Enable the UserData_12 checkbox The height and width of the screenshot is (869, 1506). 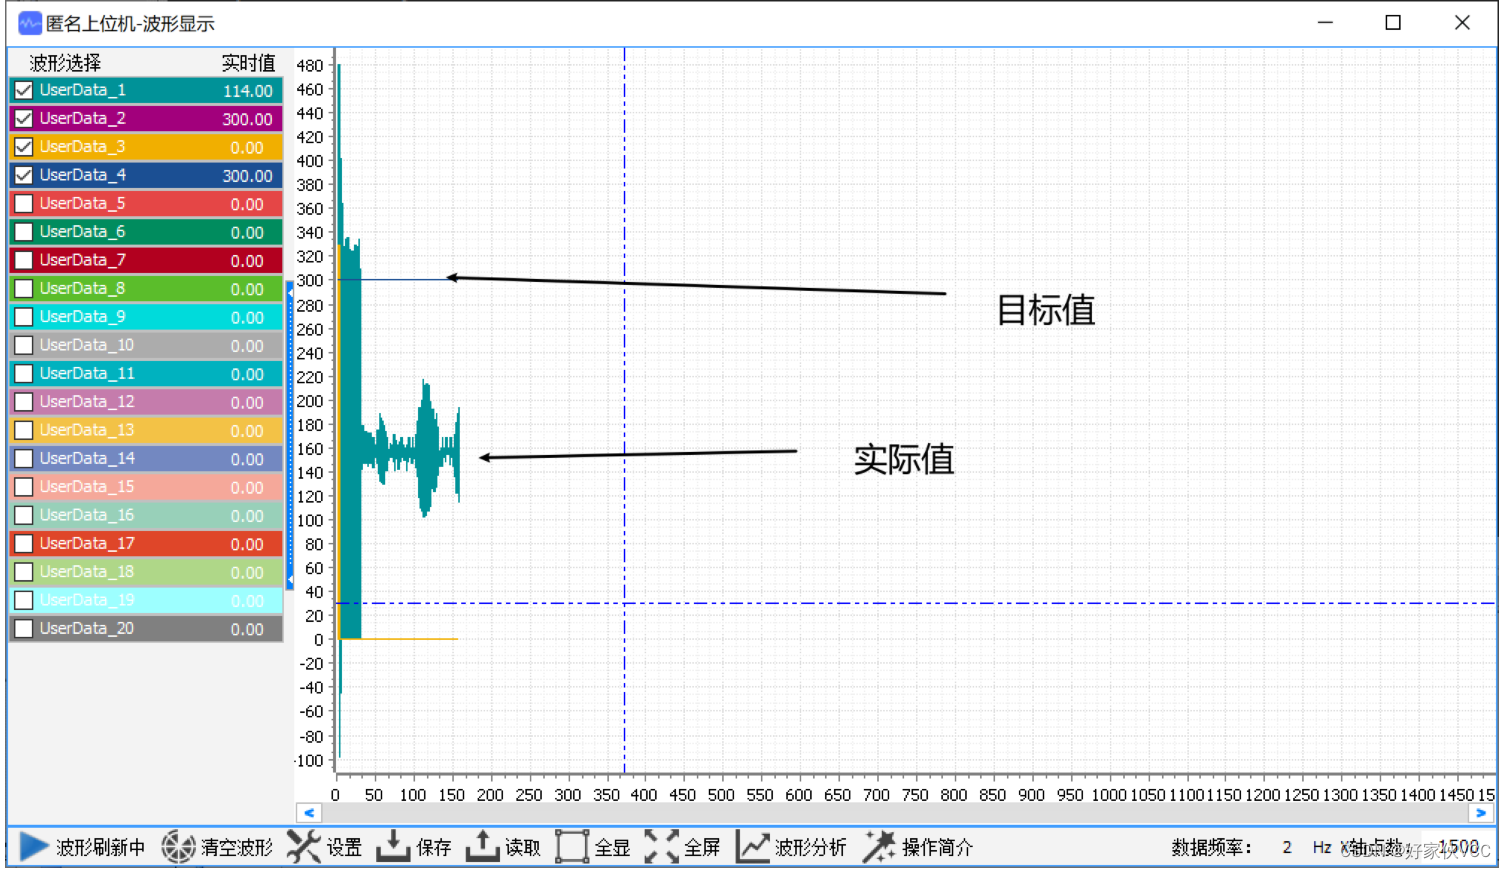click(24, 402)
